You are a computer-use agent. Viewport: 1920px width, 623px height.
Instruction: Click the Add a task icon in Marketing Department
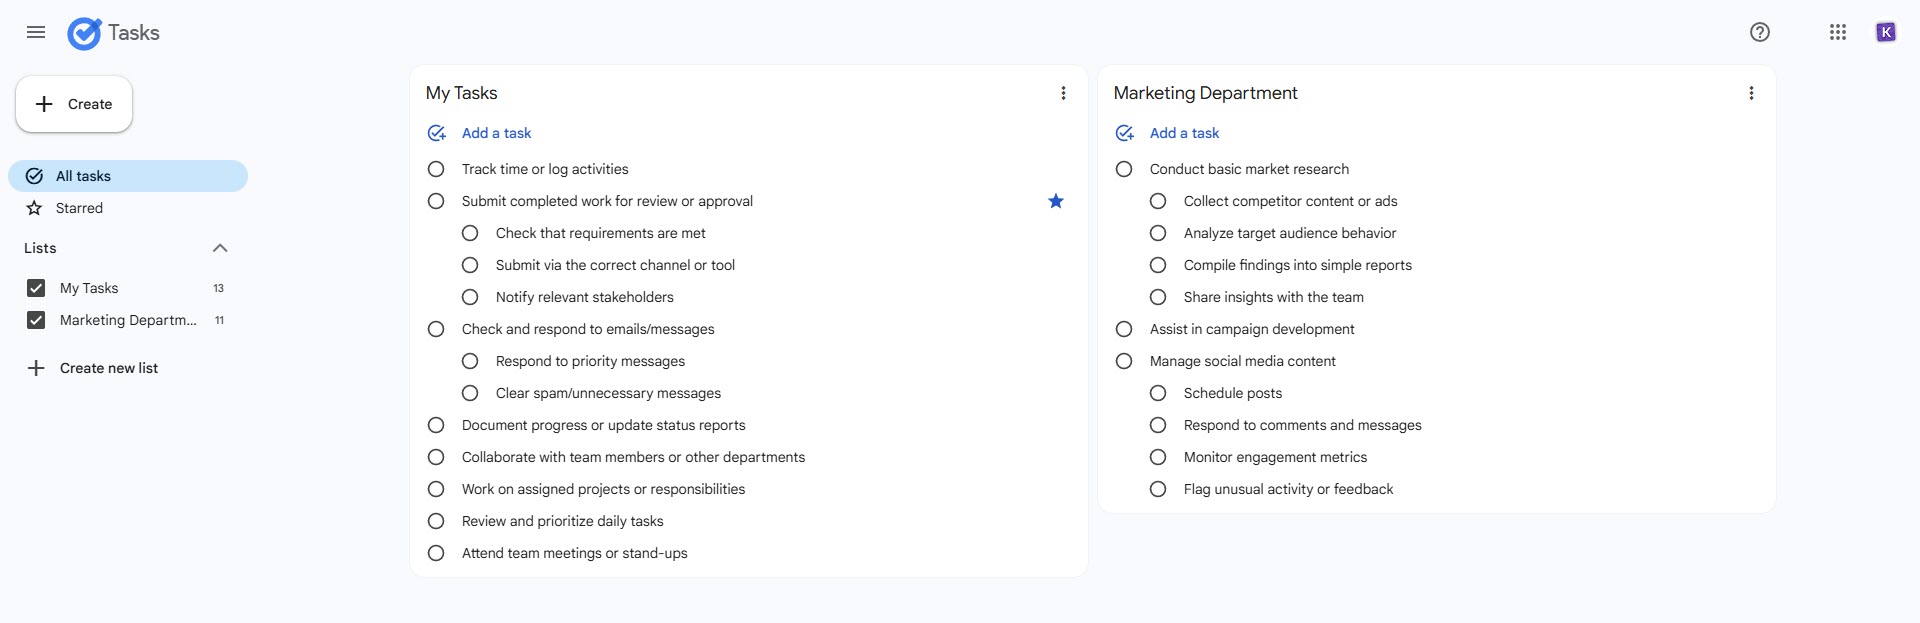(1125, 133)
